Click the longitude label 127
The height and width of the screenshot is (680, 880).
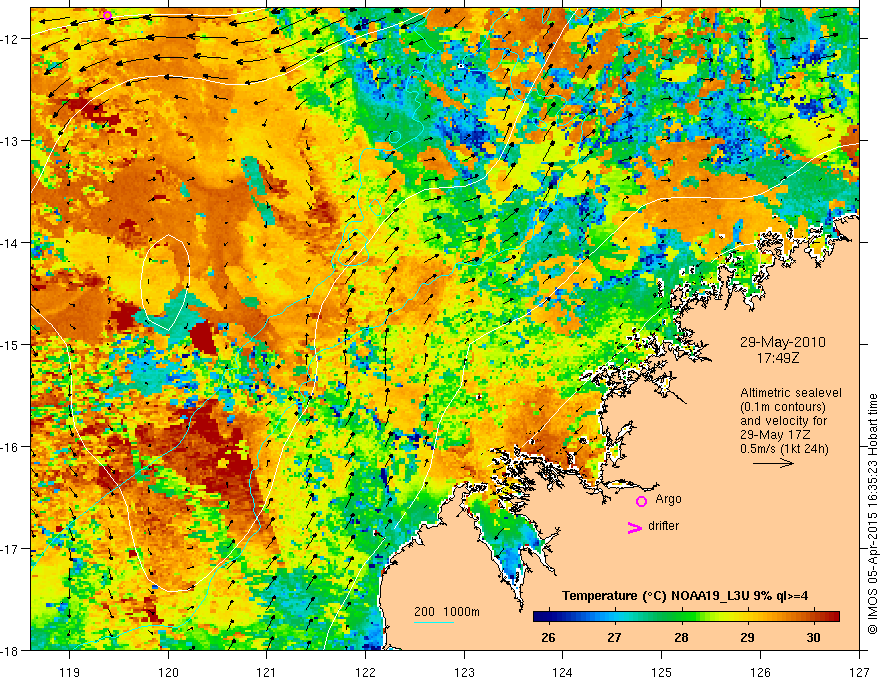[859, 672]
